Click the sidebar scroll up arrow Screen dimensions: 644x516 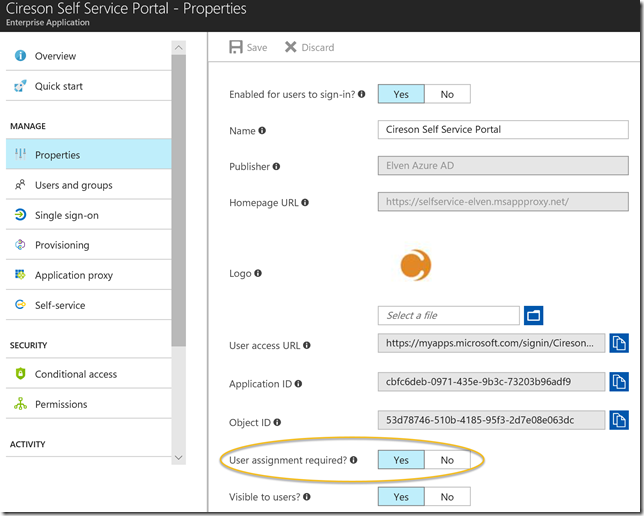pyautogui.click(x=179, y=48)
